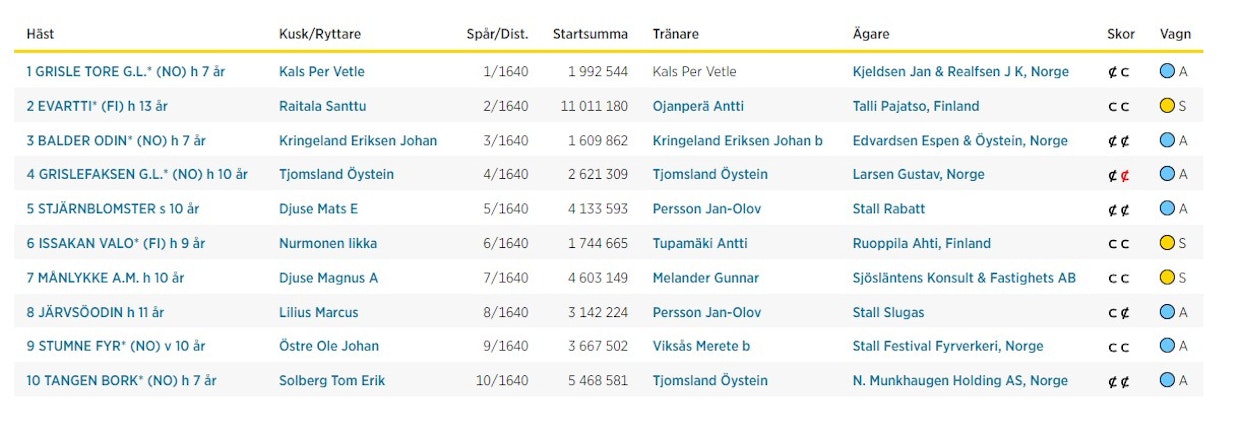Open driver Solberg Tom Erik link
1240x429 pixels.
point(331,381)
